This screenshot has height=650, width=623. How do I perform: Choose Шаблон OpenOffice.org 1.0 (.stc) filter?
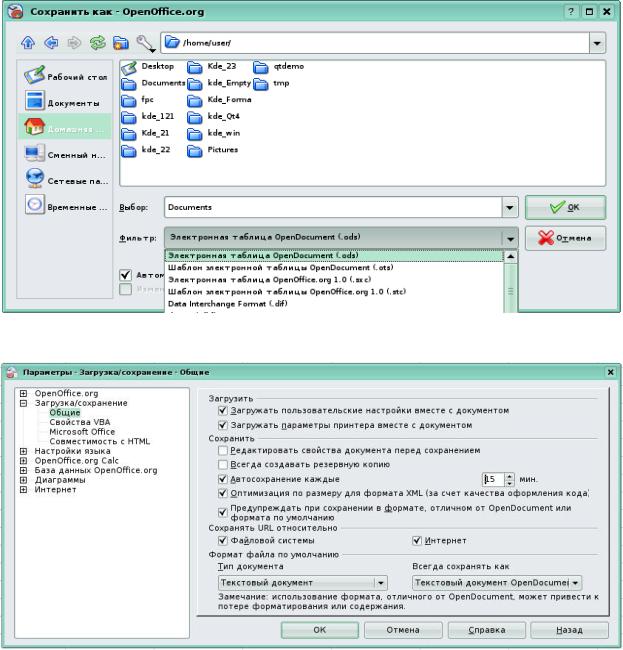(x=334, y=291)
